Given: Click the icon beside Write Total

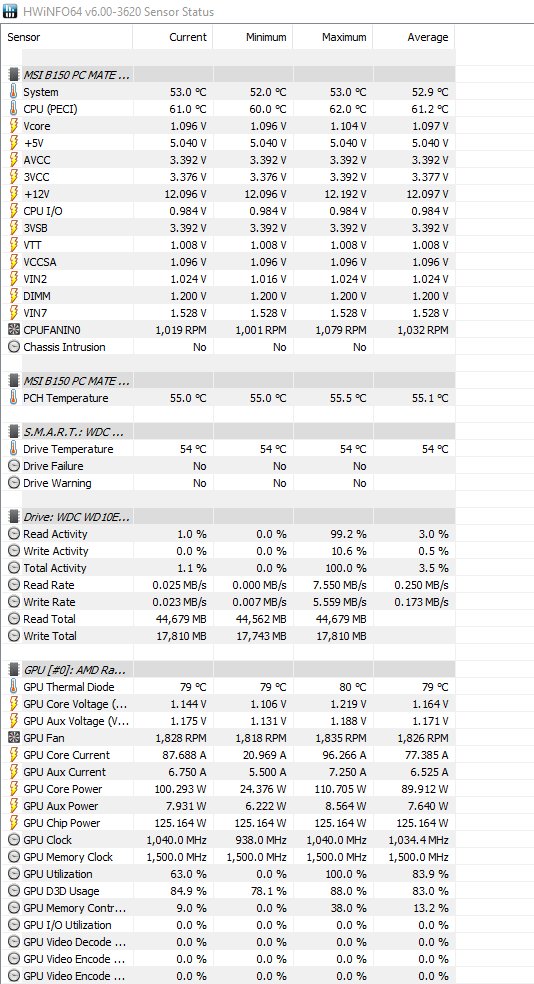Looking at the screenshot, I should [x=14, y=636].
